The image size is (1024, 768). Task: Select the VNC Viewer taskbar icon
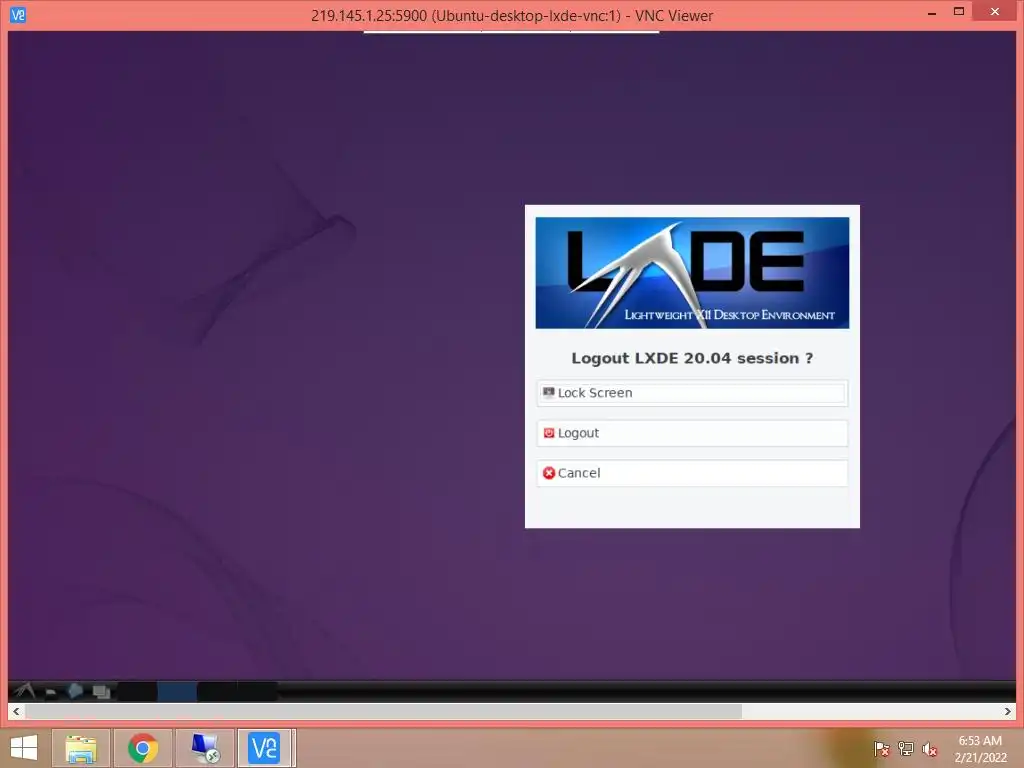(265, 748)
